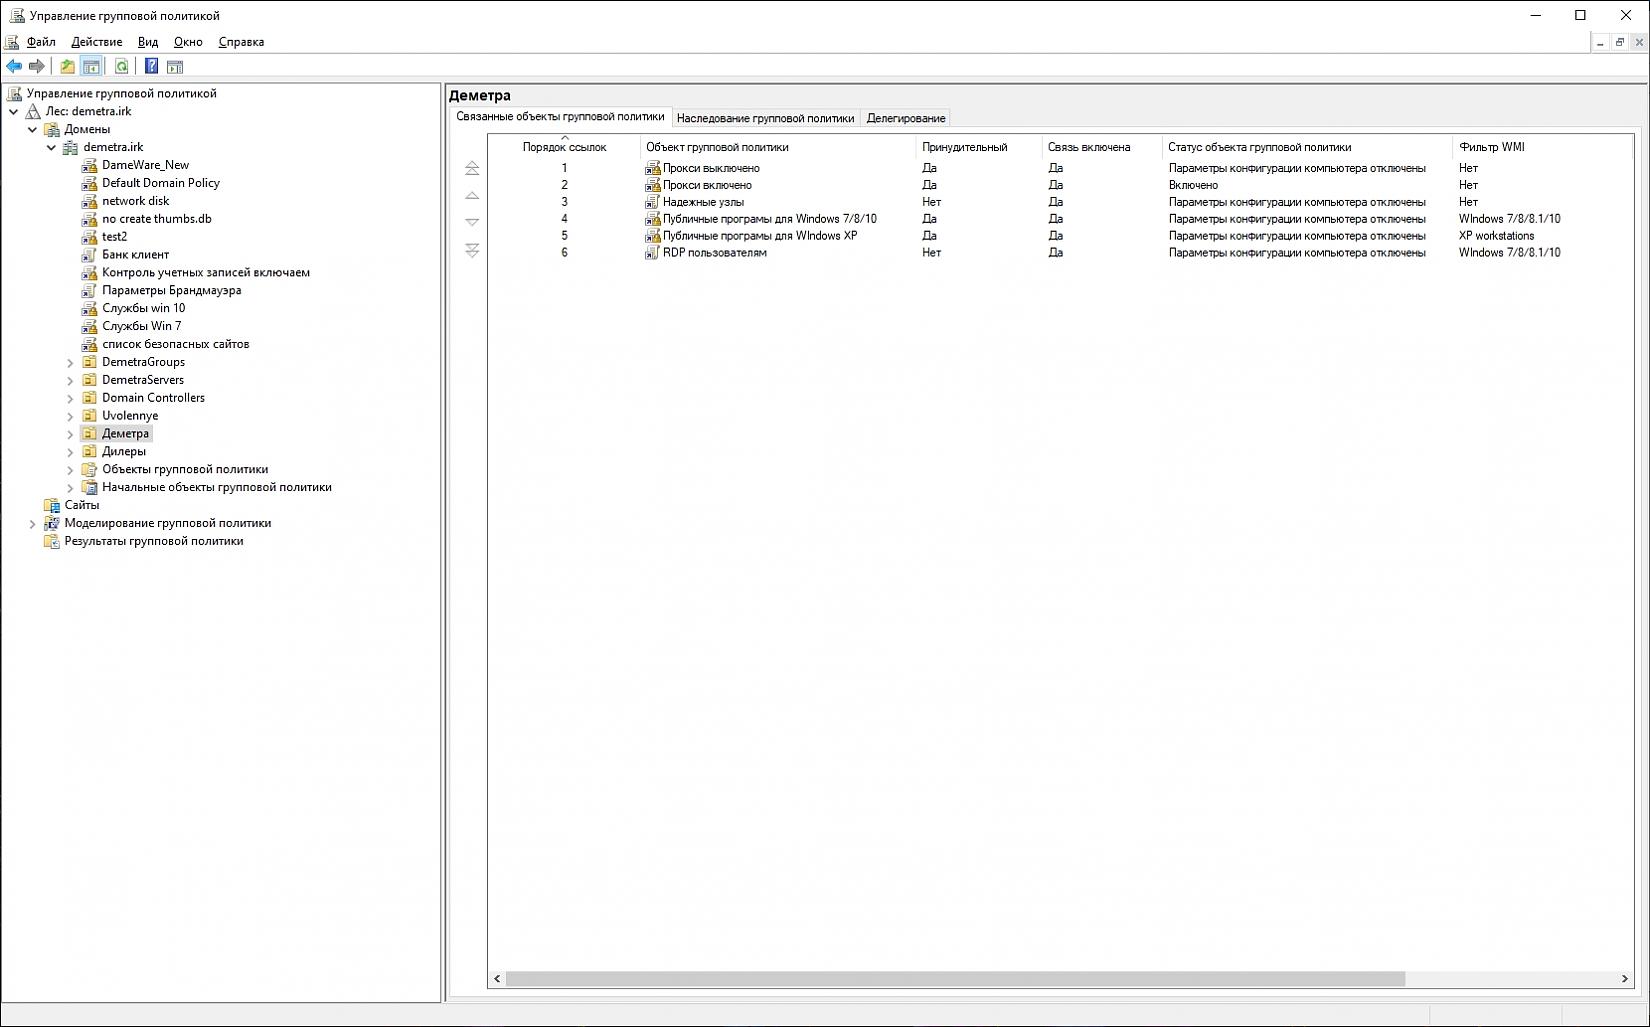
Task: Click the scrollbar right arrow
Action: coord(1624,979)
